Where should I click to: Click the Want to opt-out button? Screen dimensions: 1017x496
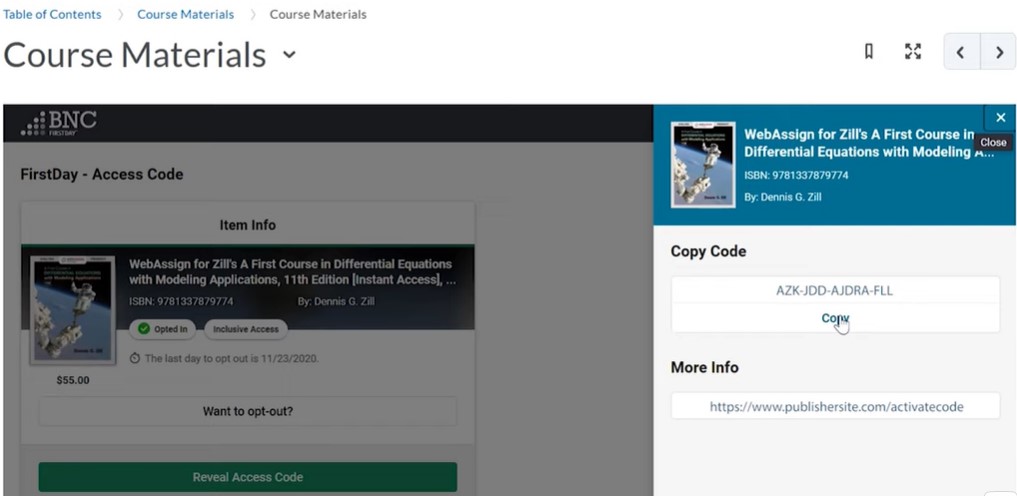tap(247, 411)
